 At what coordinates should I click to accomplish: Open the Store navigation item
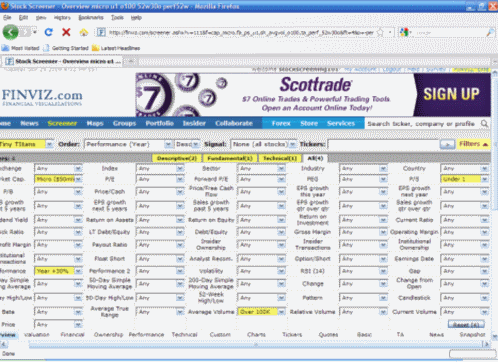point(309,123)
